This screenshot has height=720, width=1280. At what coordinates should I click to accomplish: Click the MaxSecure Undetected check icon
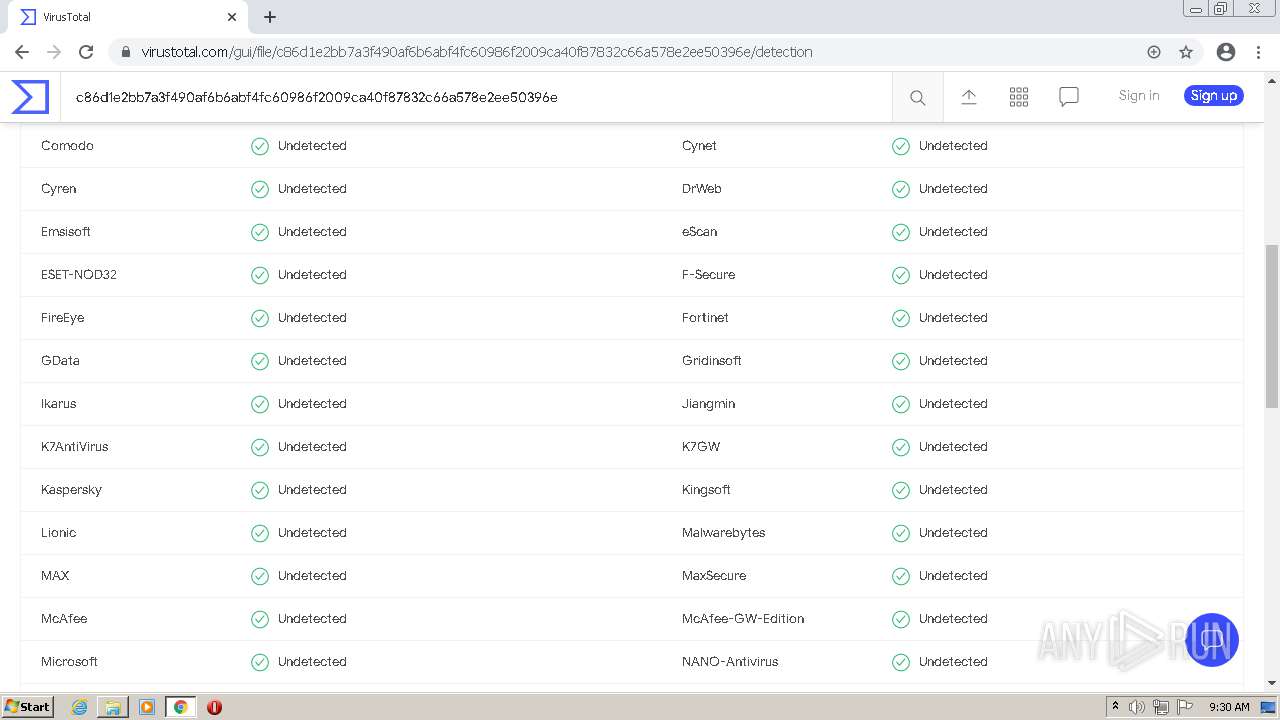pos(901,576)
